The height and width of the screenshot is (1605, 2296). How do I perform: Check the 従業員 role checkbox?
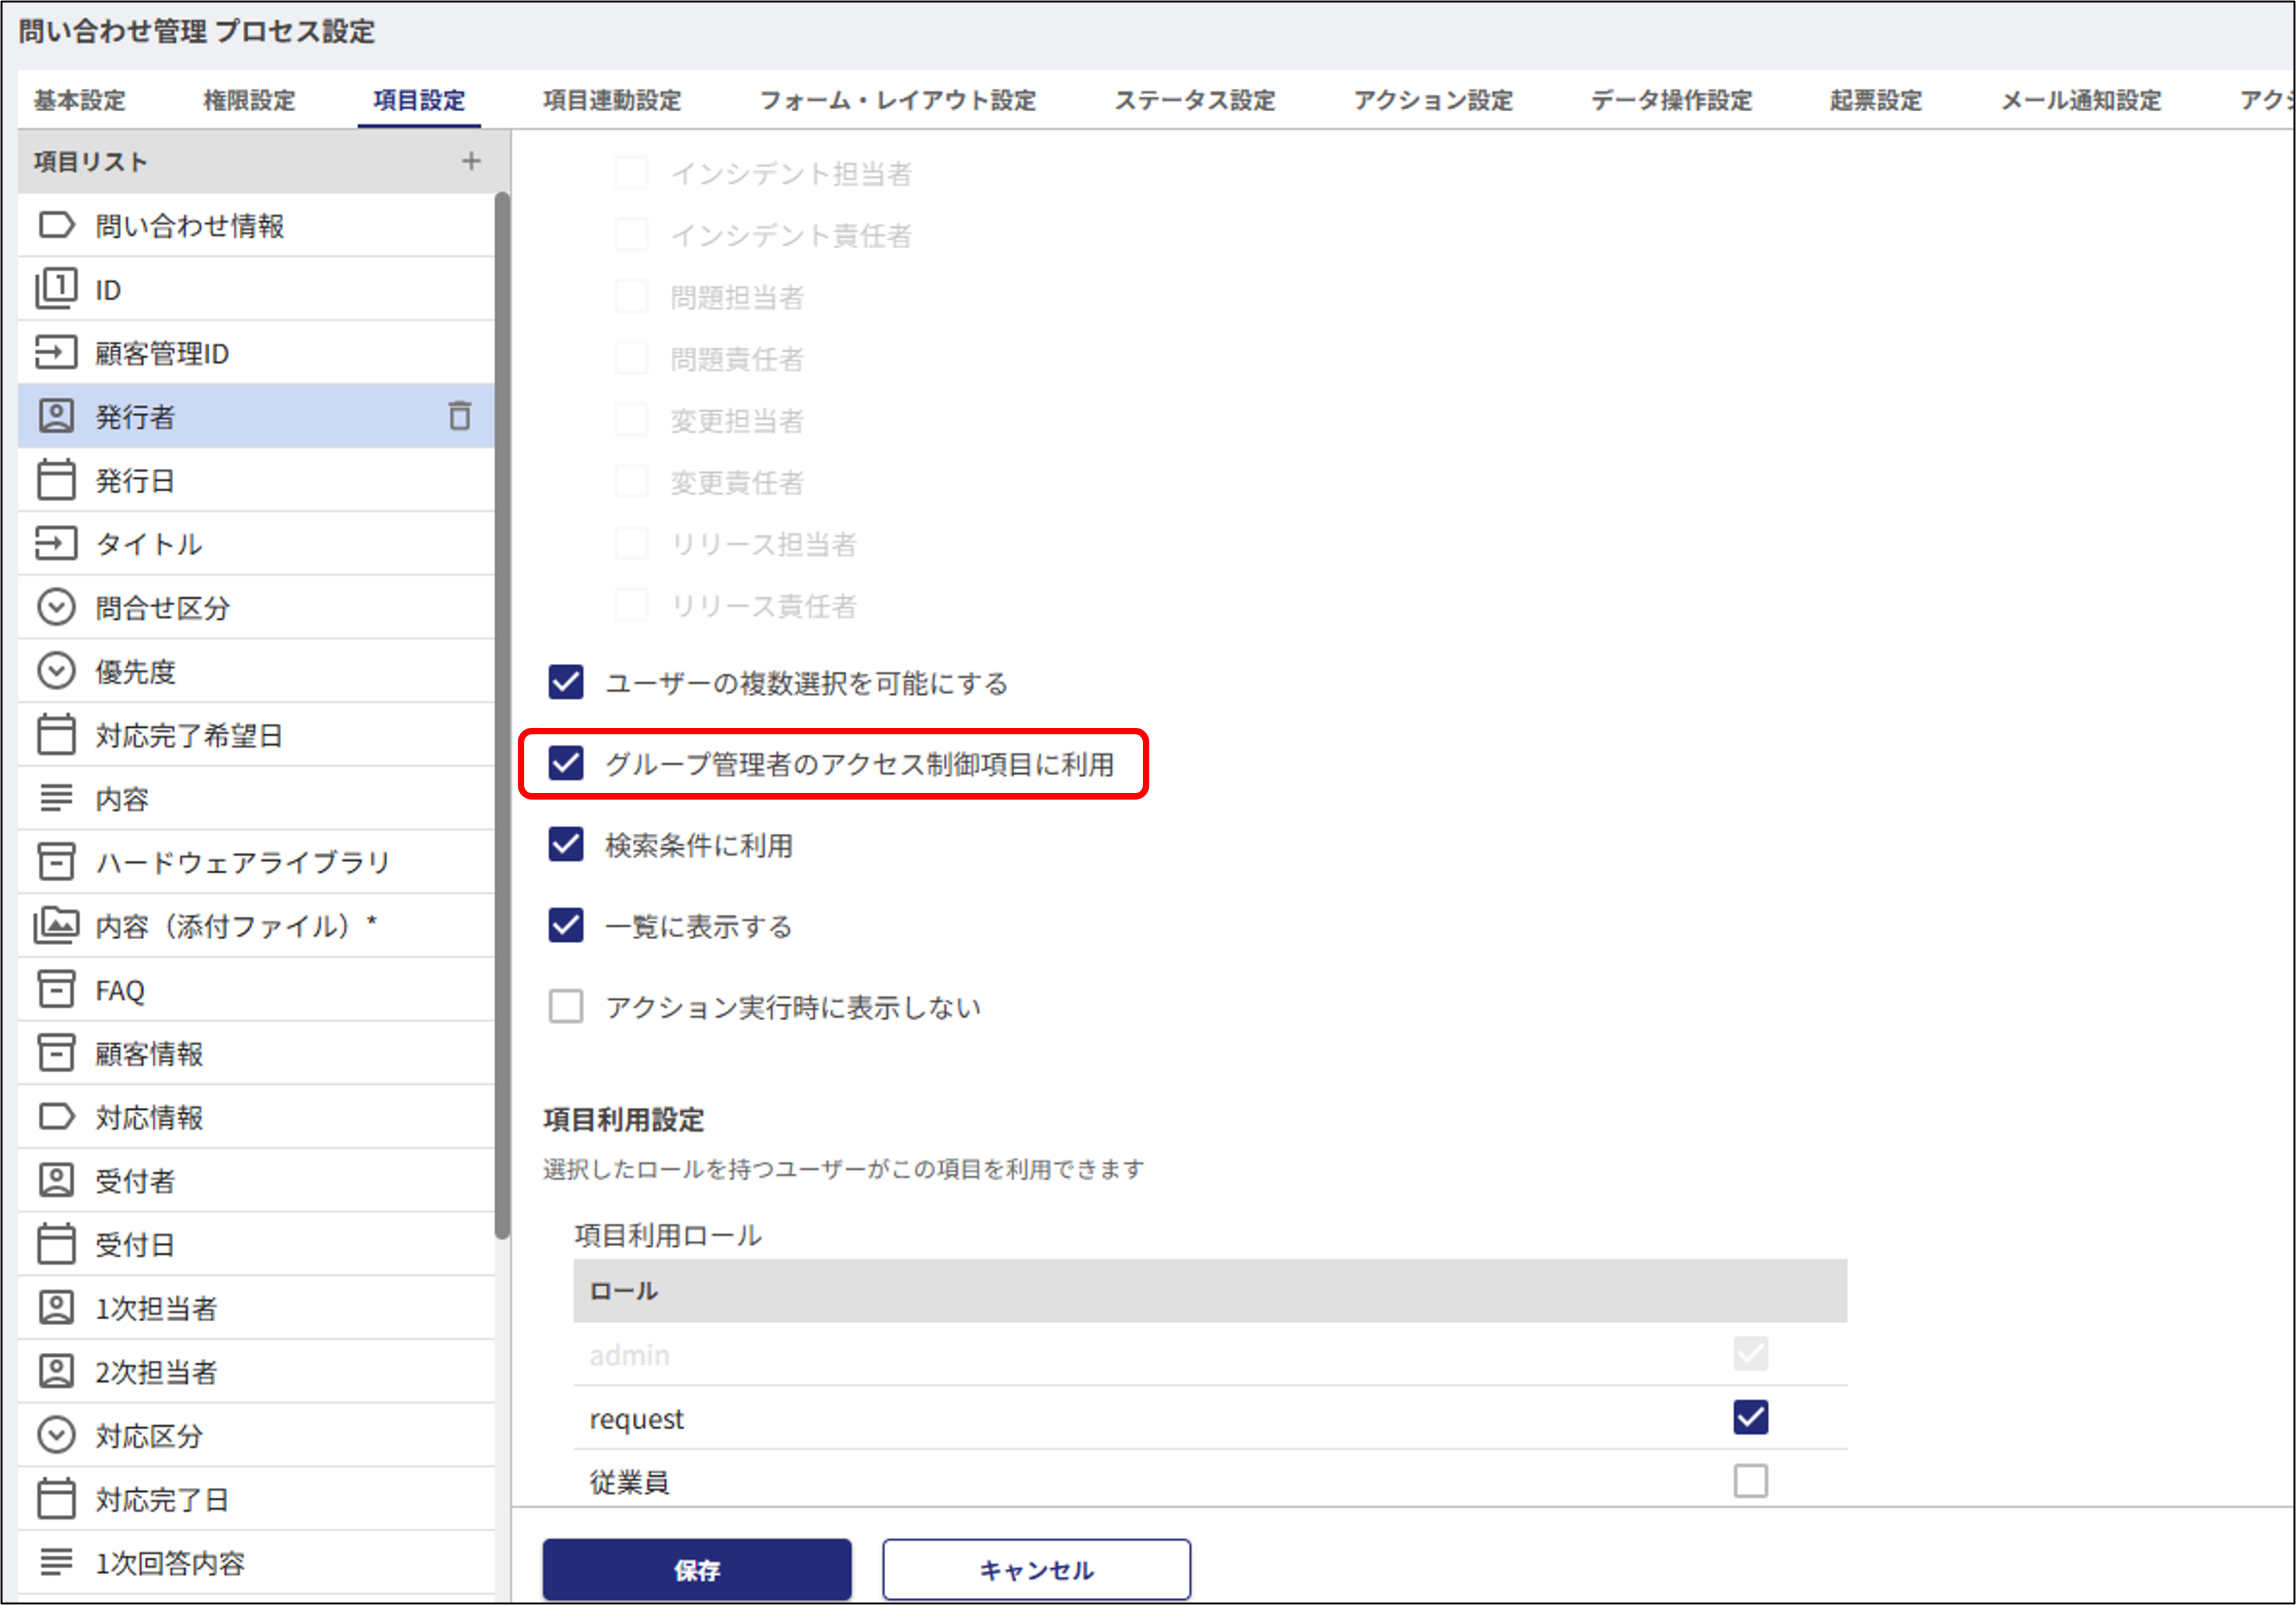(x=1750, y=1482)
